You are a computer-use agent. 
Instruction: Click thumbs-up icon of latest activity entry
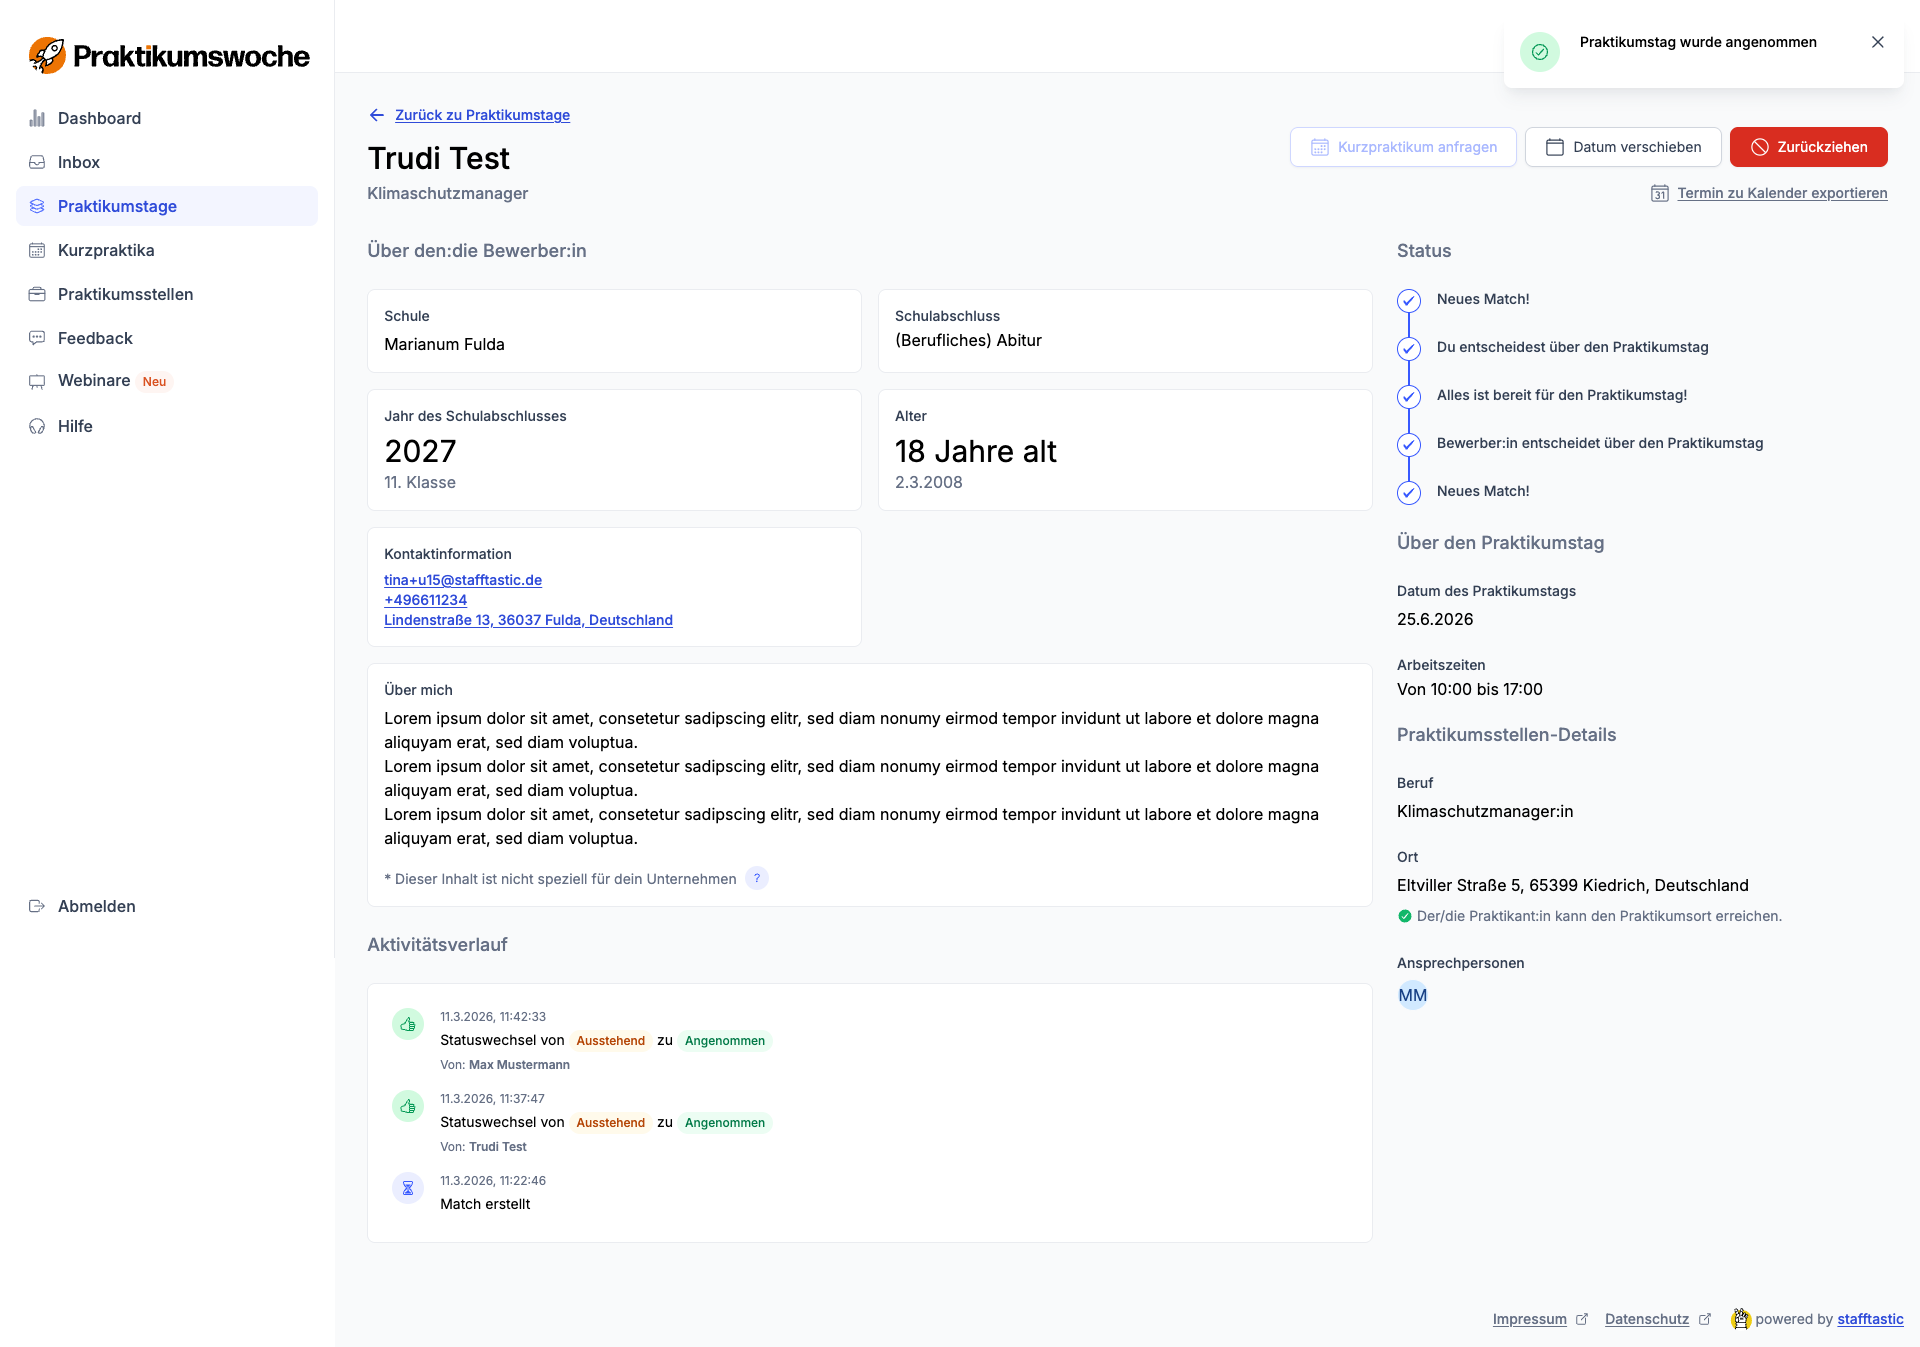tap(408, 1024)
